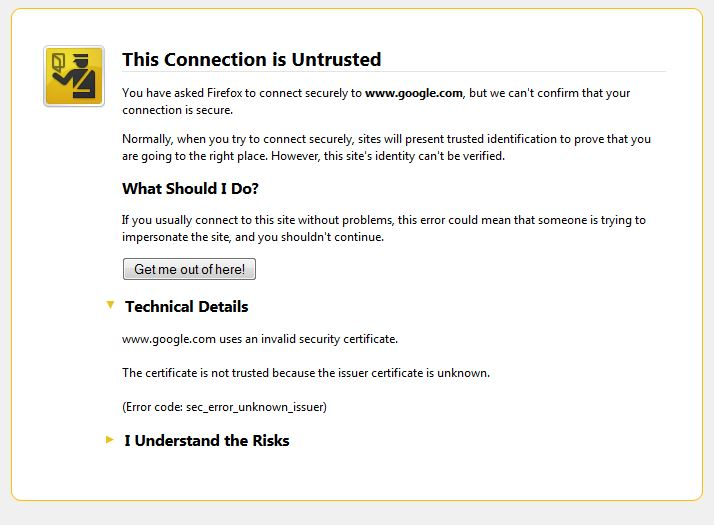Click the "impersonate the site" text line
The width and height of the screenshot is (714, 525).
tap(252, 237)
